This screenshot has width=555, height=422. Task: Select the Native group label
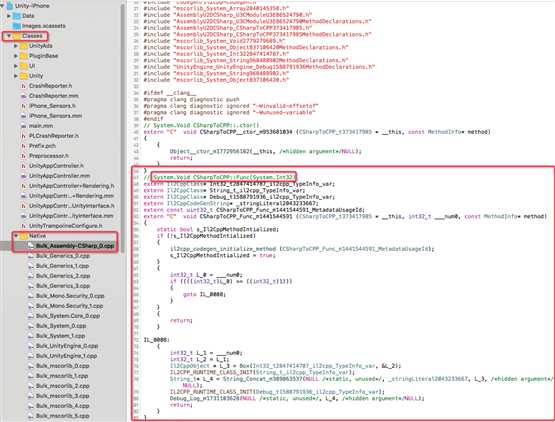(x=38, y=235)
